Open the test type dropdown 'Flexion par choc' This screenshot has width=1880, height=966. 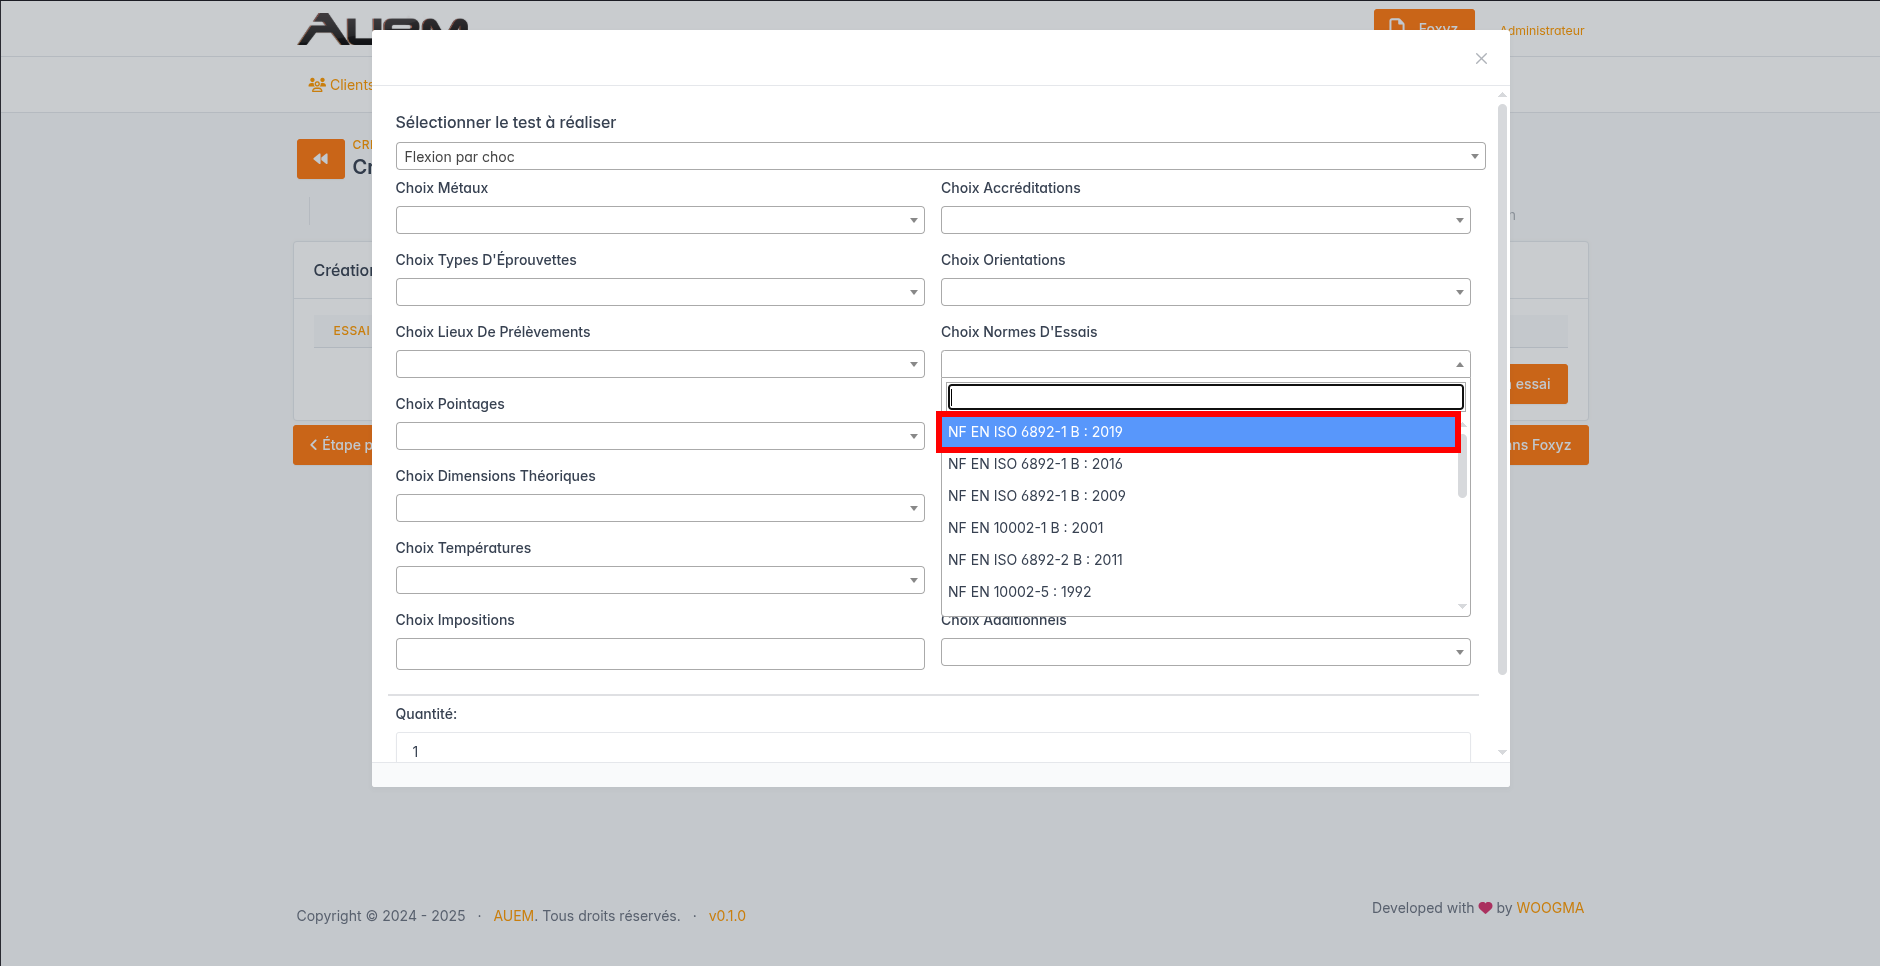coord(940,157)
